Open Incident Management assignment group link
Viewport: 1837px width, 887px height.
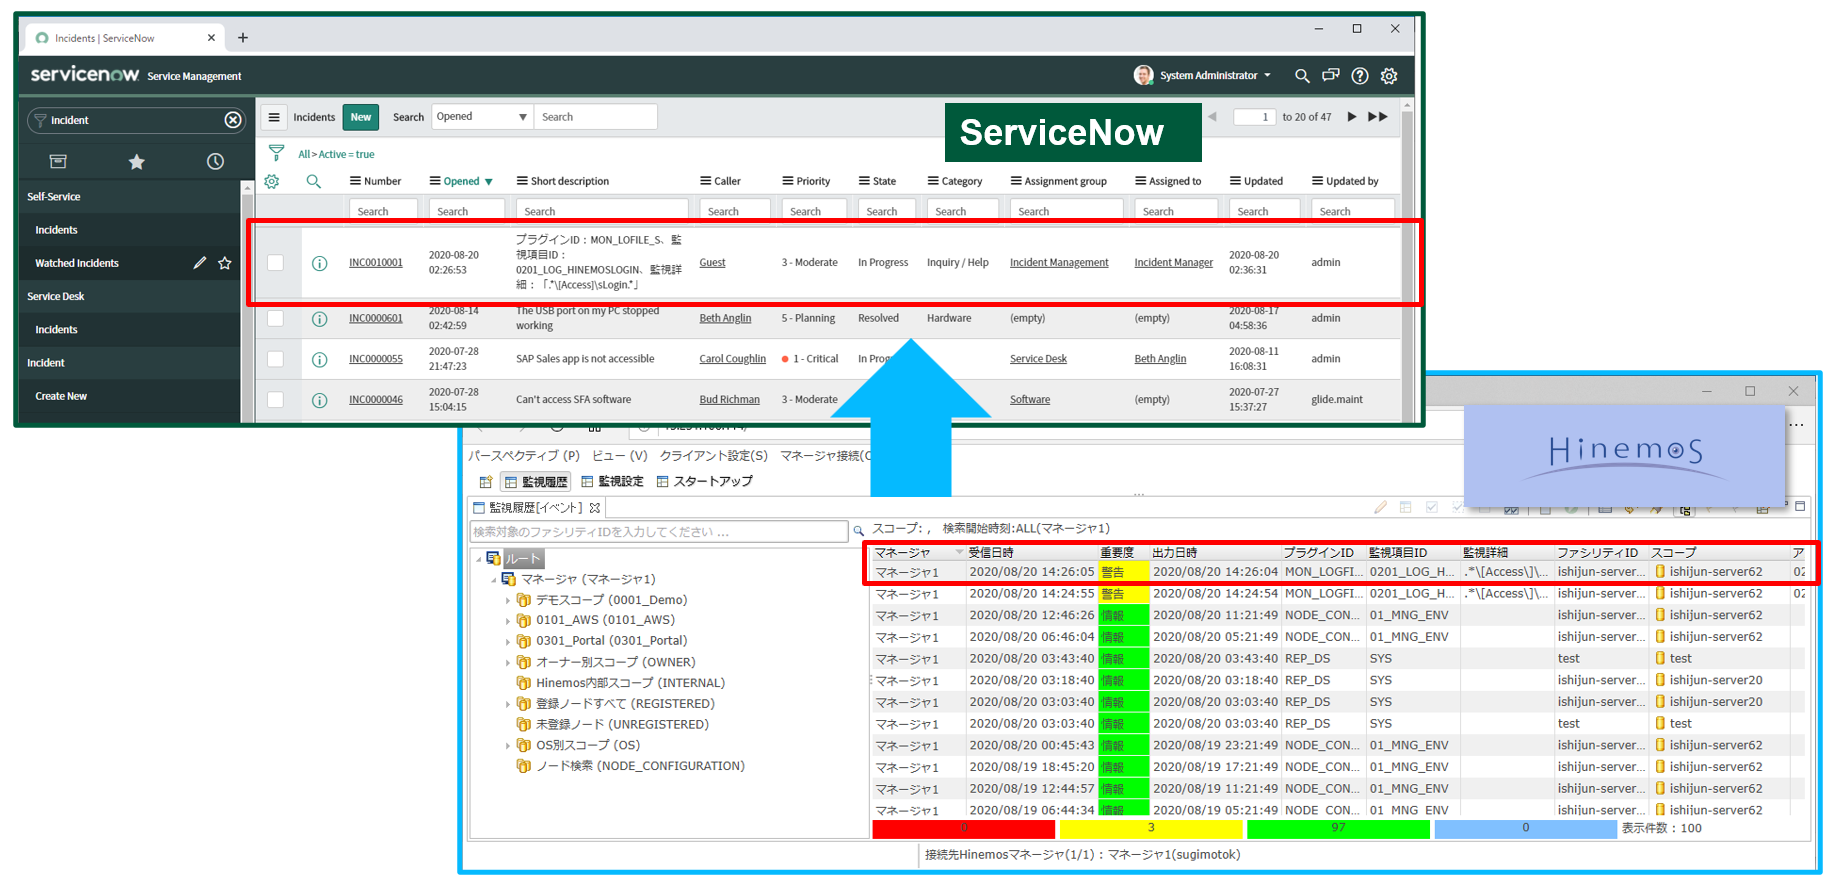1059,263
